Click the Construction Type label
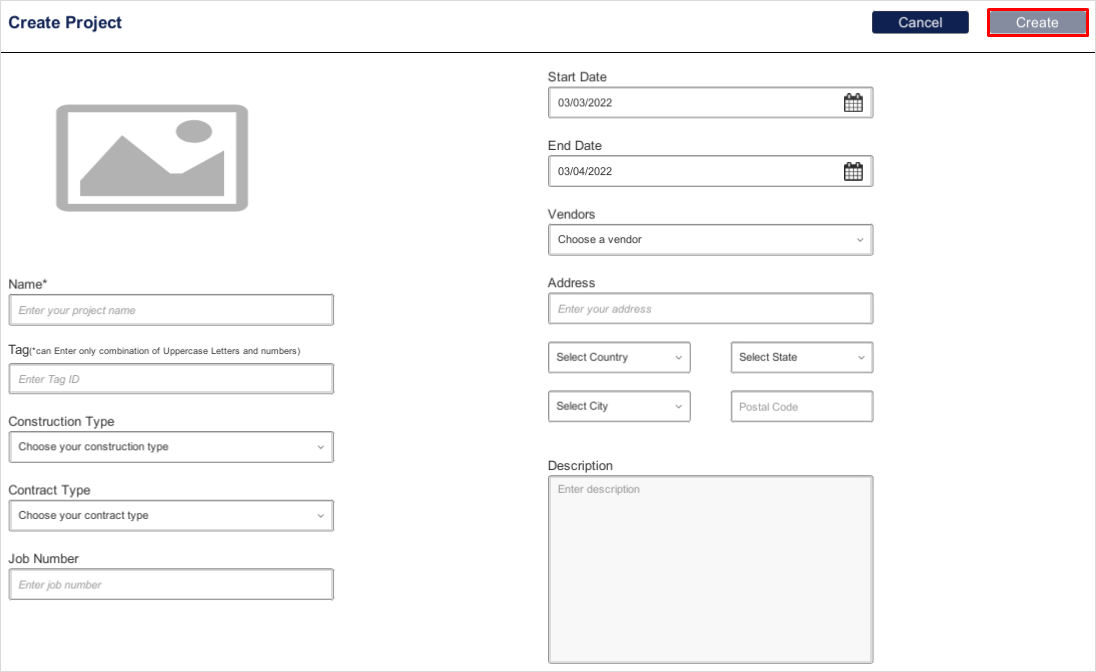Viewport: 1096px width, 672px height. click(61, 422)
